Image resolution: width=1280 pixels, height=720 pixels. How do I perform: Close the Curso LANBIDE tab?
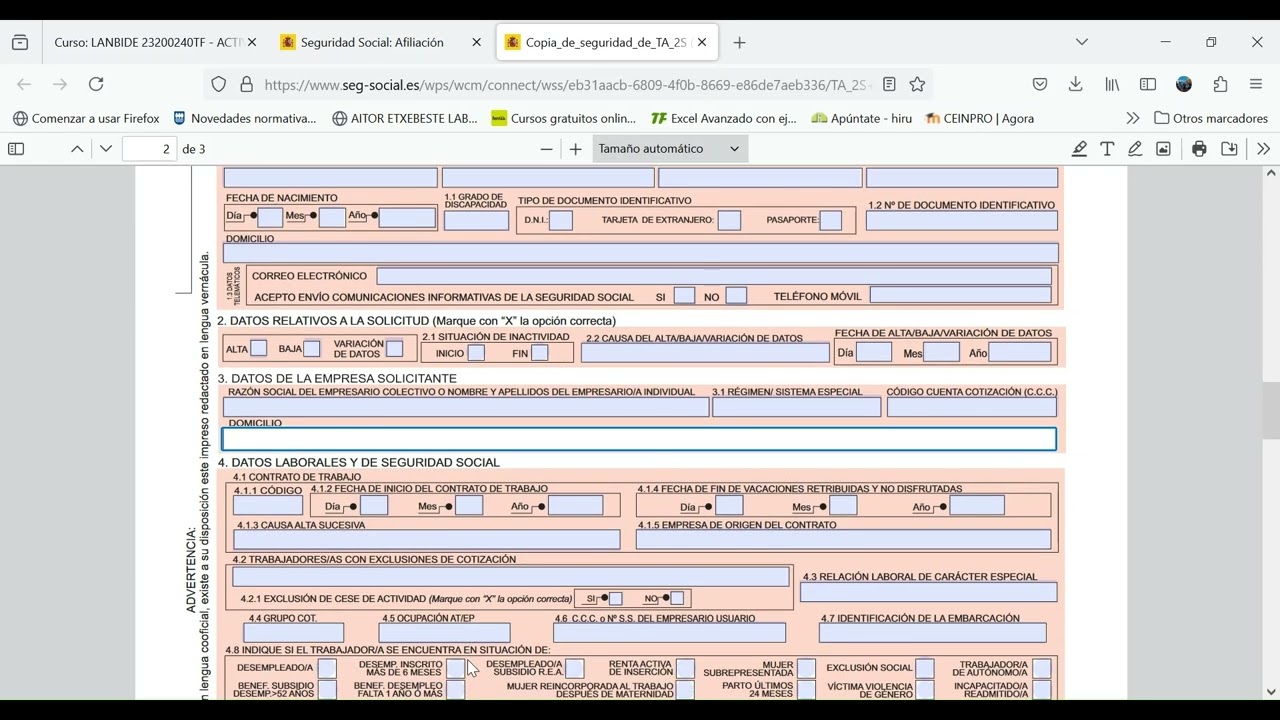click(x=251, y=43)
